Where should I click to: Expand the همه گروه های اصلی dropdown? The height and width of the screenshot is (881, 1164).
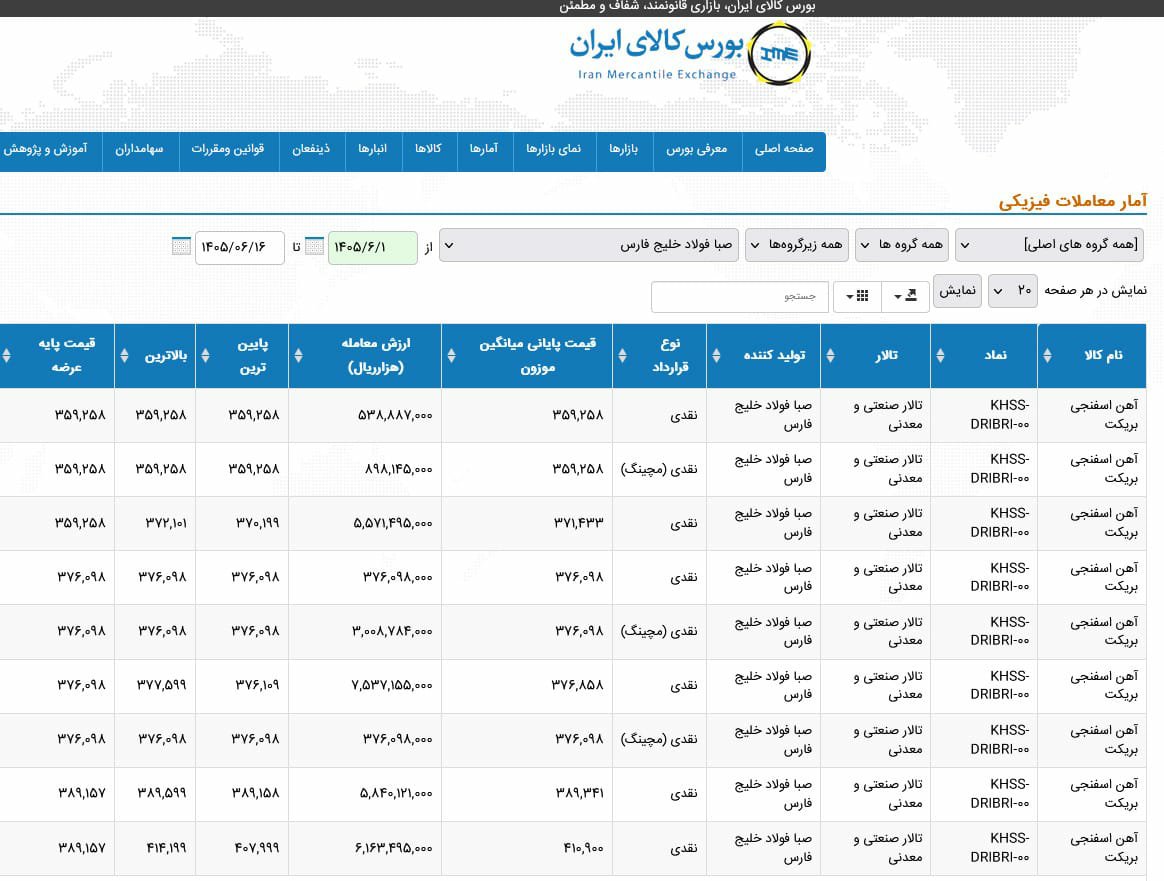(x=1049, y=245)
